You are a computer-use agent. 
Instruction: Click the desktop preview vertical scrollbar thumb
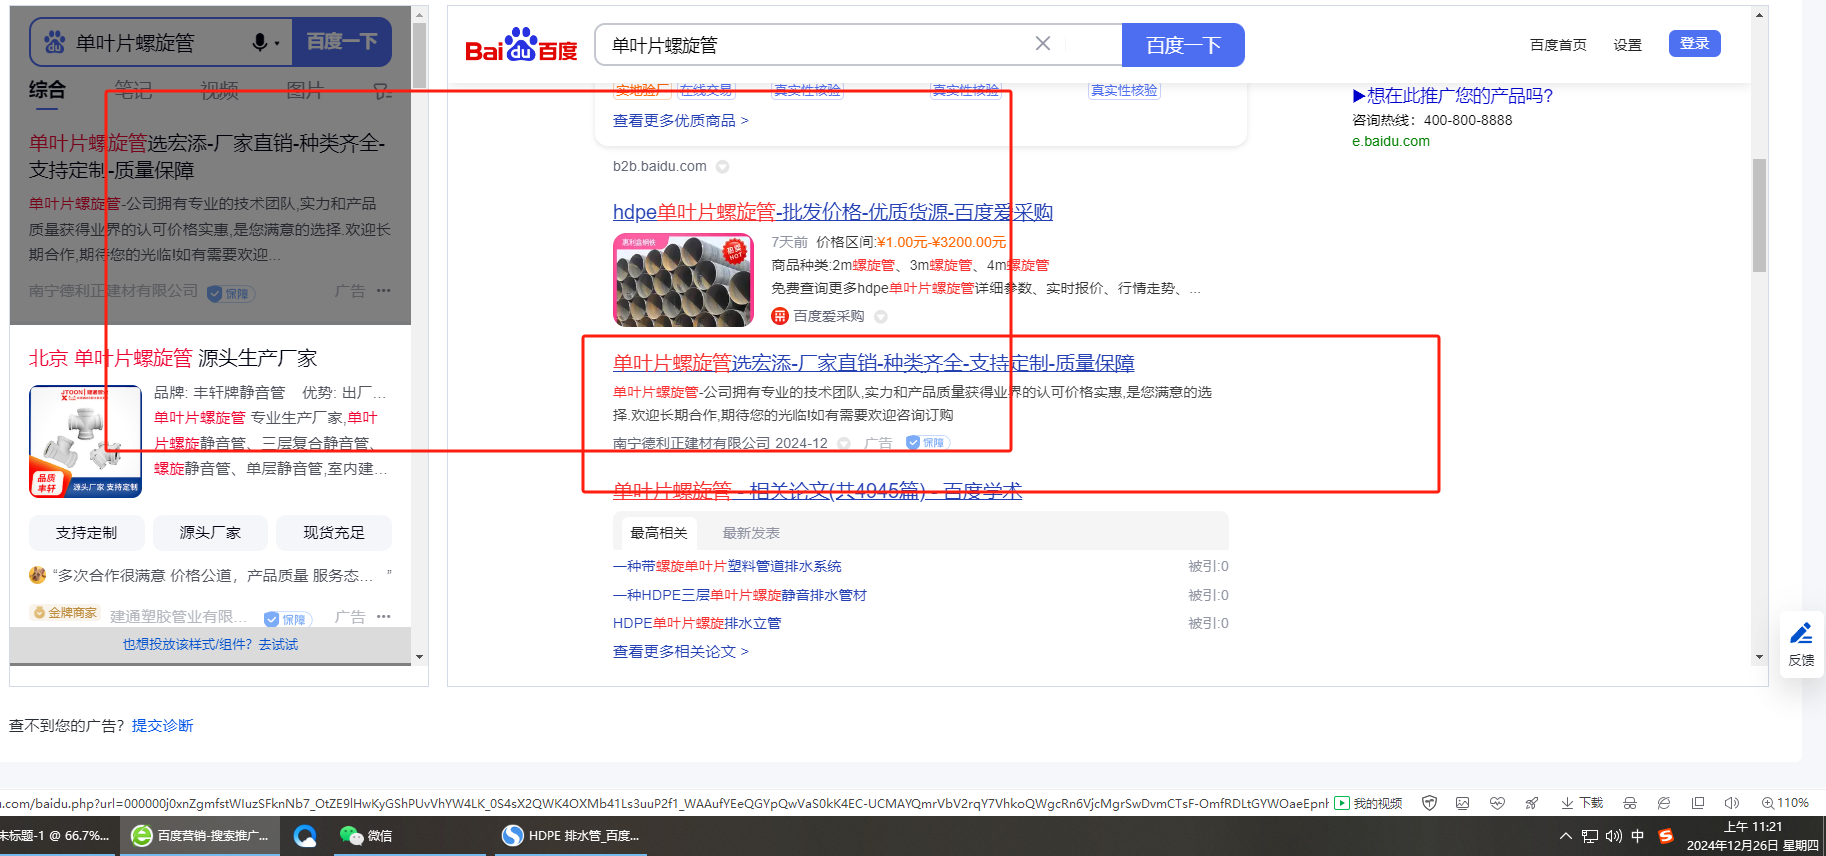tap(1759, 215)
